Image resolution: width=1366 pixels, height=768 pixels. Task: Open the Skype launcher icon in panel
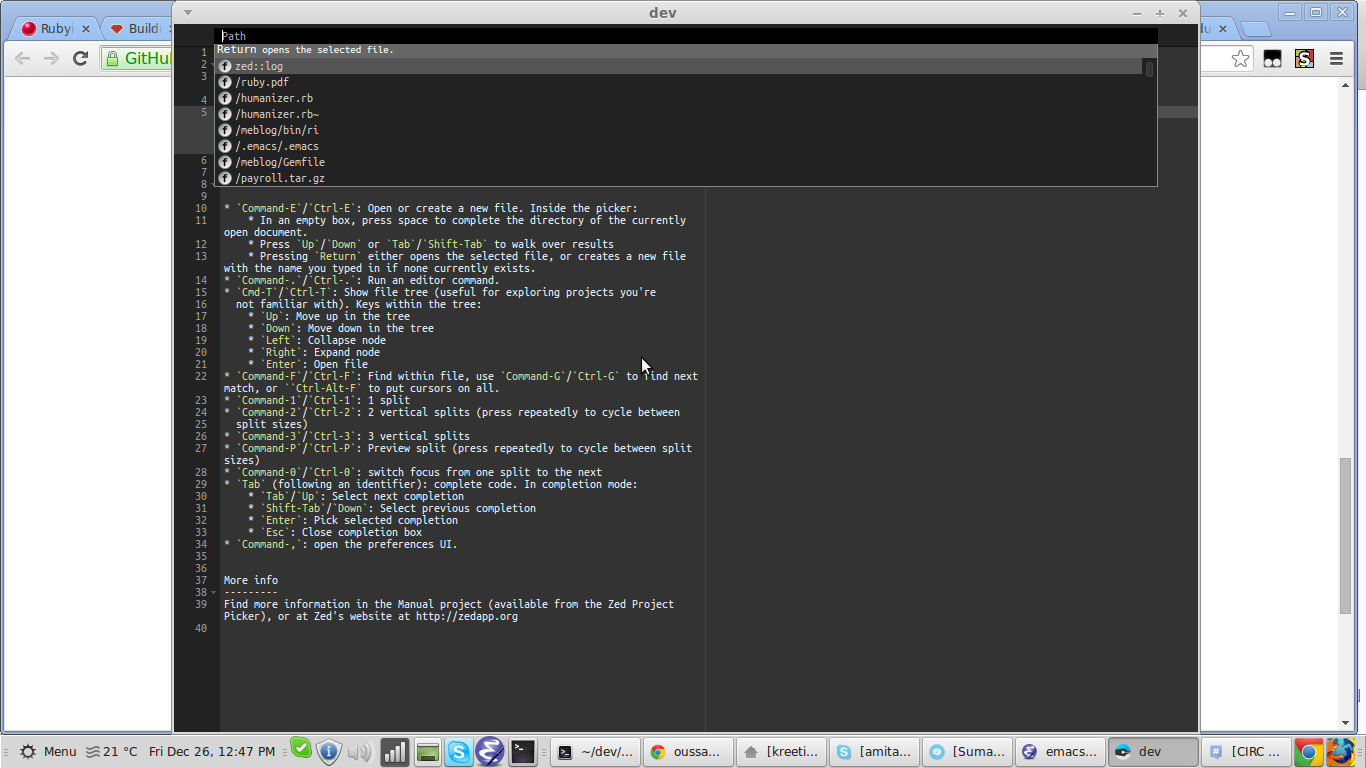pyautogui.click(x=459, y=752)
